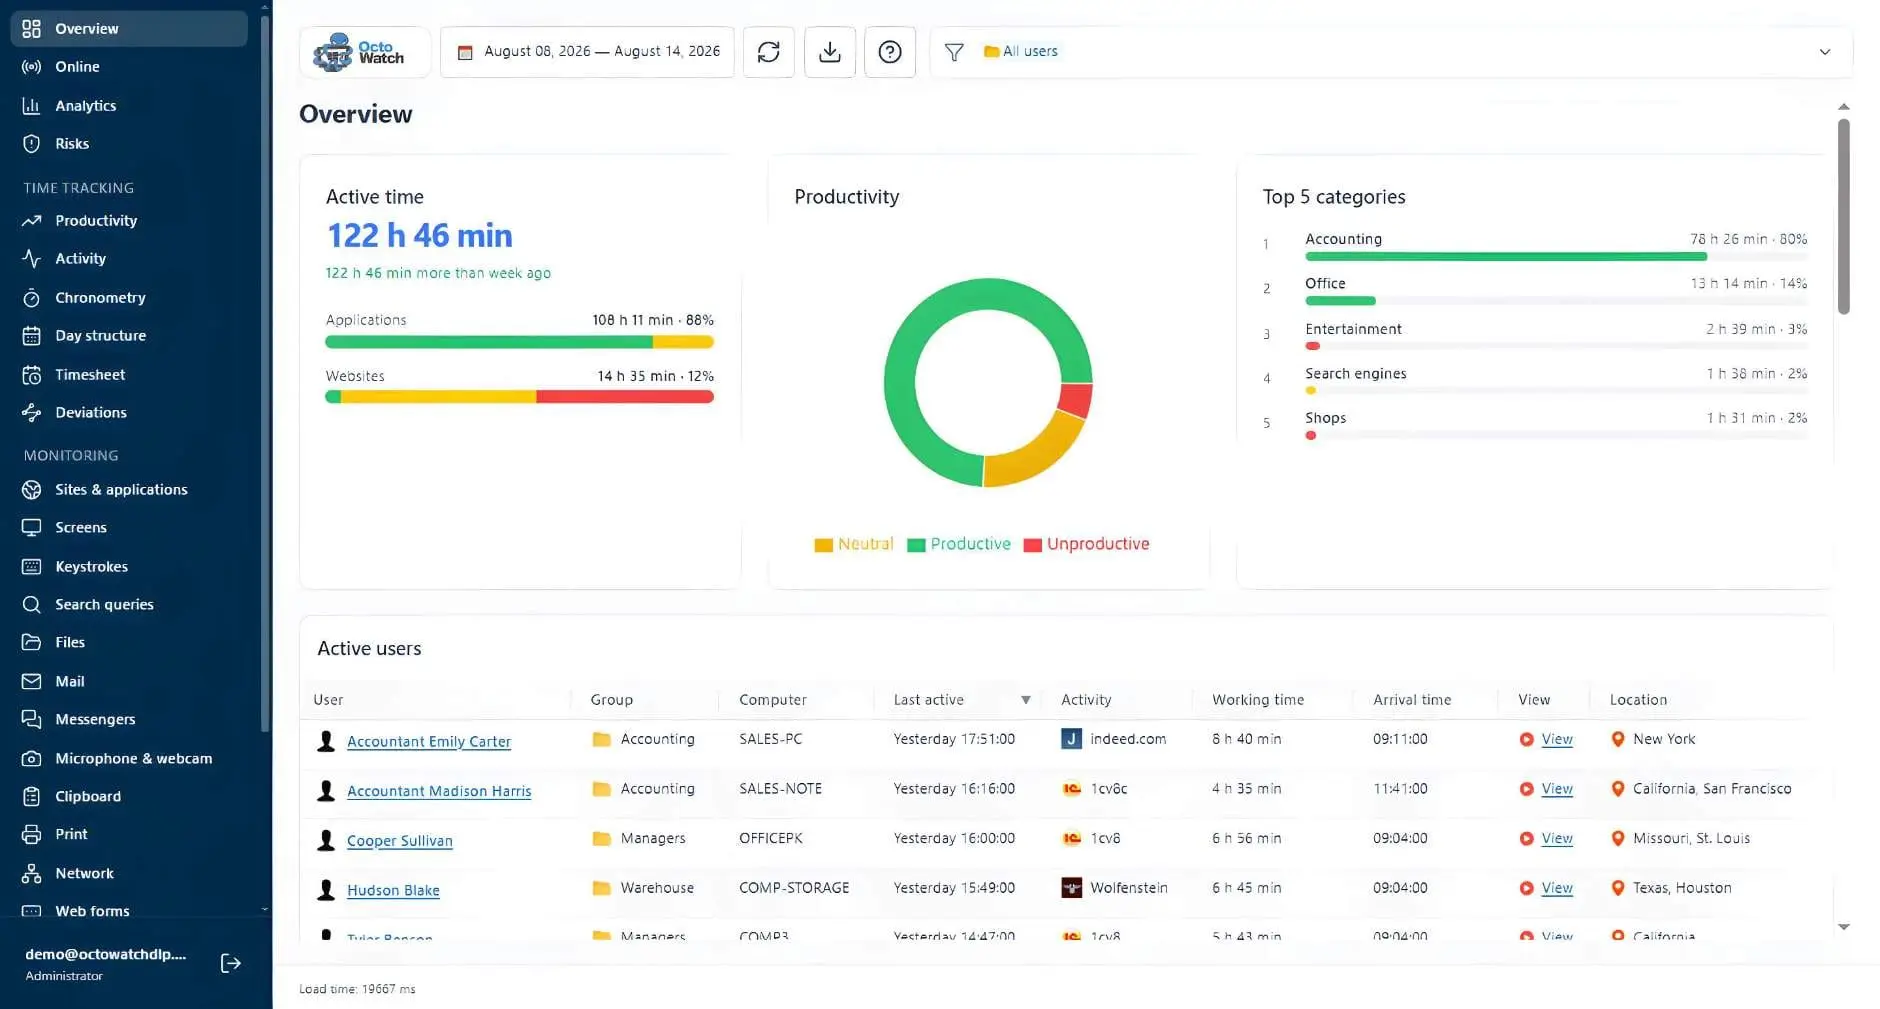Open Hudson Blake user link
This screenshot has width=1880, height=1009.
pyautogui.click(x=393, y=890)
